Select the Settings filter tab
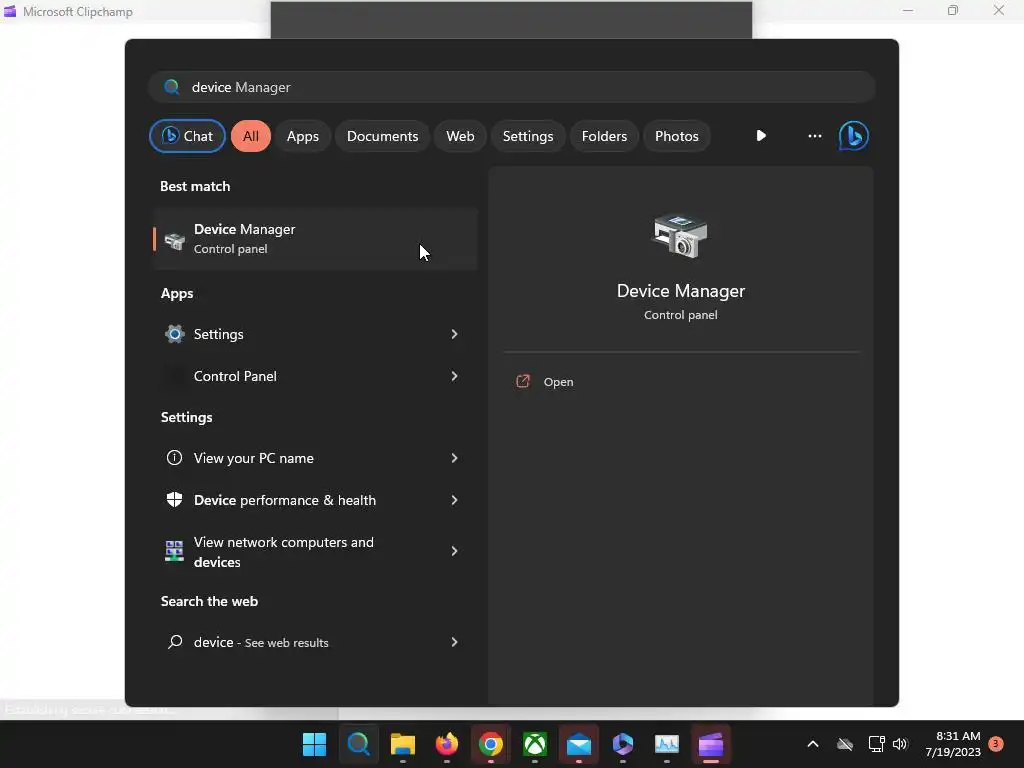This screenshot has height=768, width=1024. pos(528,136)
